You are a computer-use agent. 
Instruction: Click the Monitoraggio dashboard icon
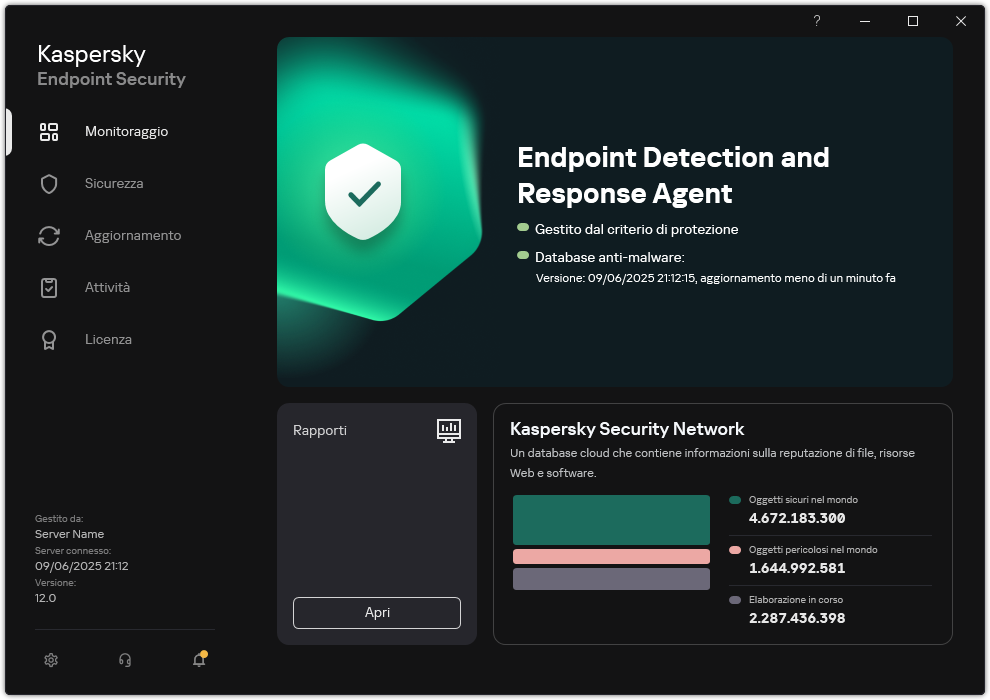(x=49, y=132)
